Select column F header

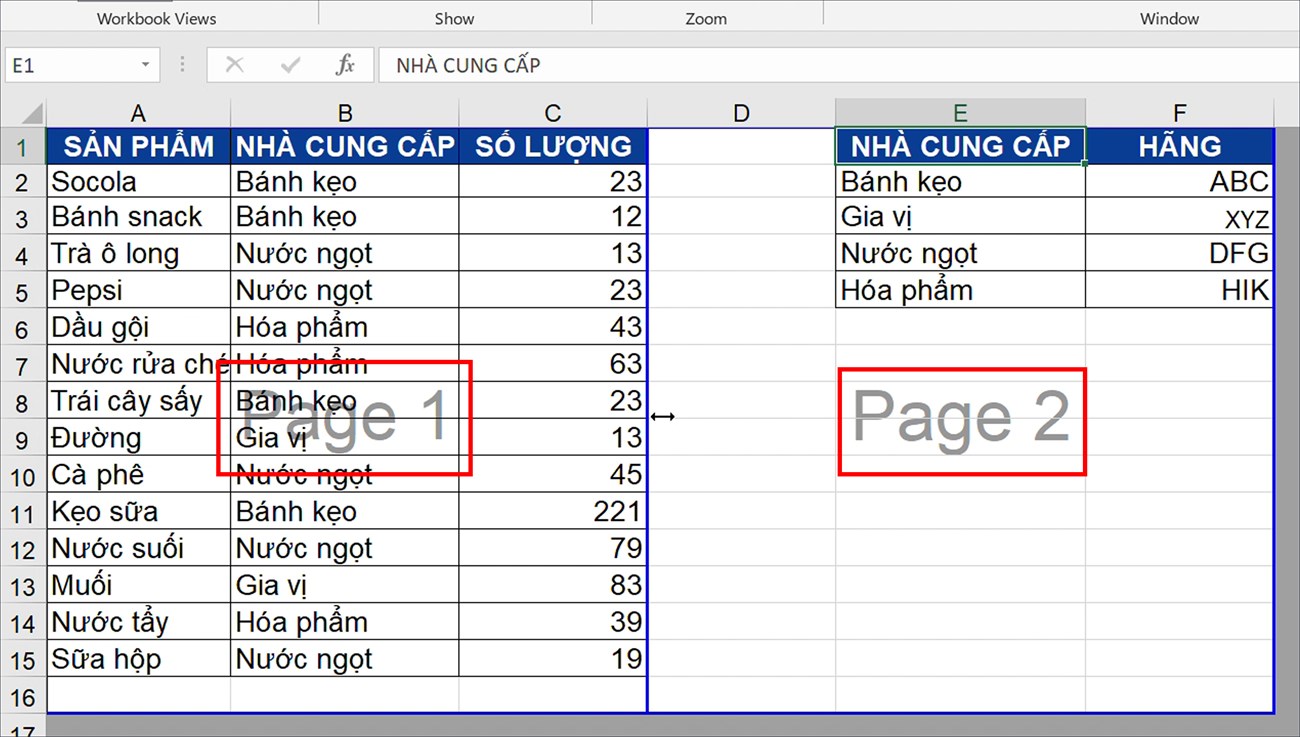pyautogui.click(x=1180, y=113)
